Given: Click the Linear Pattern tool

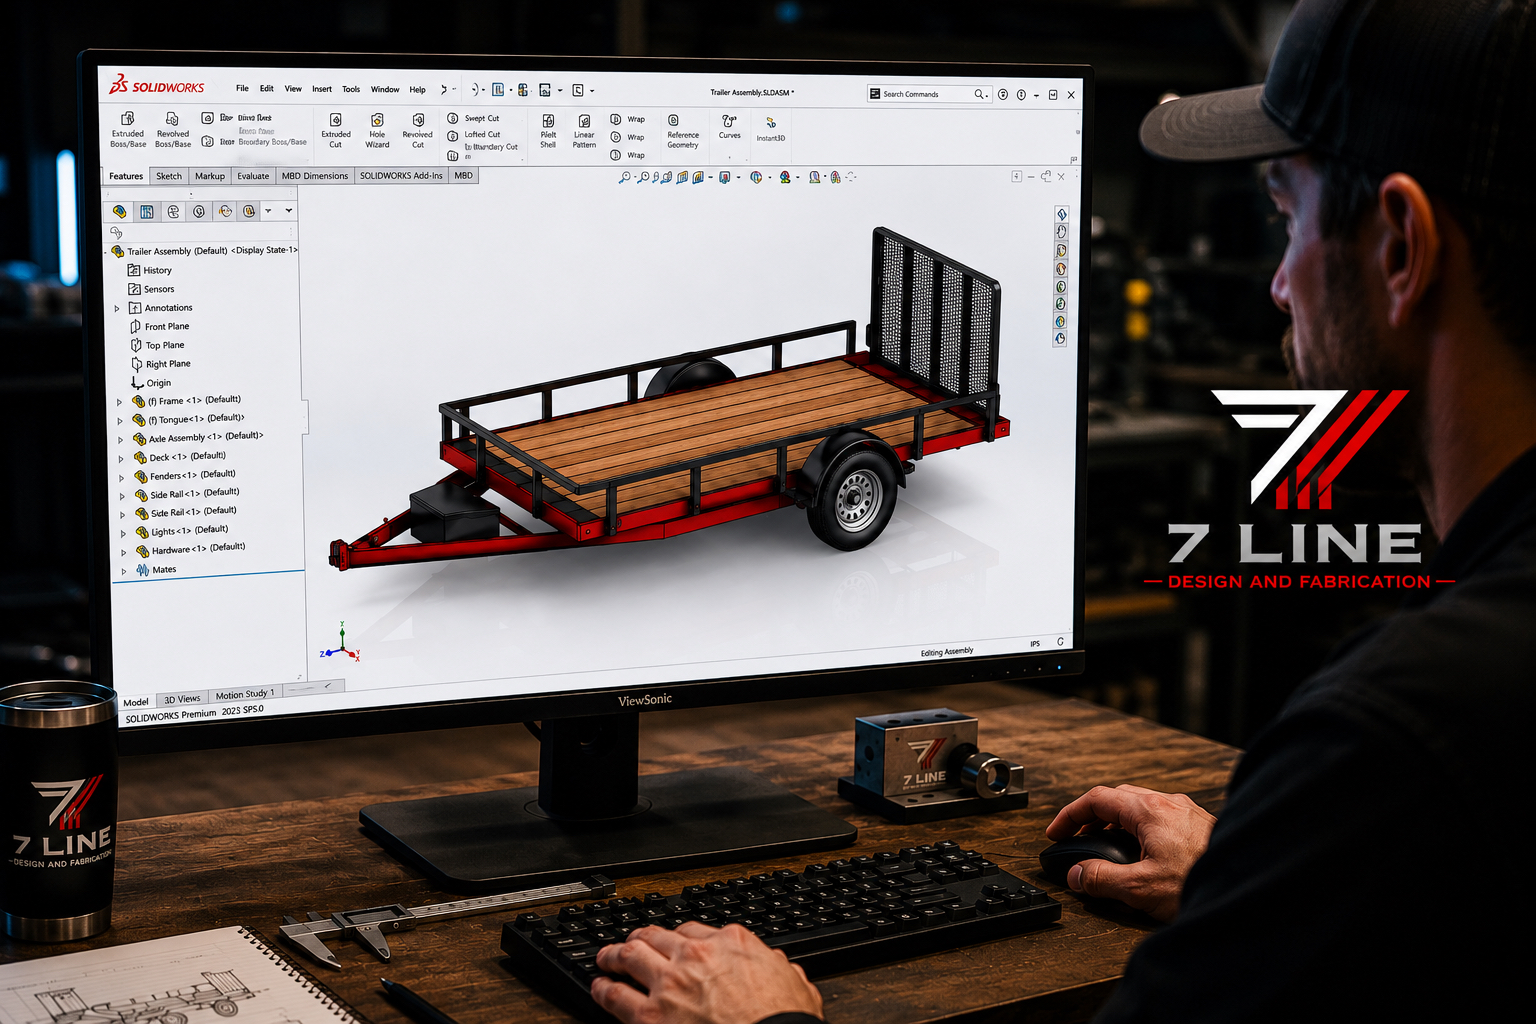Looking at the screenshot, I should [584, 131].
